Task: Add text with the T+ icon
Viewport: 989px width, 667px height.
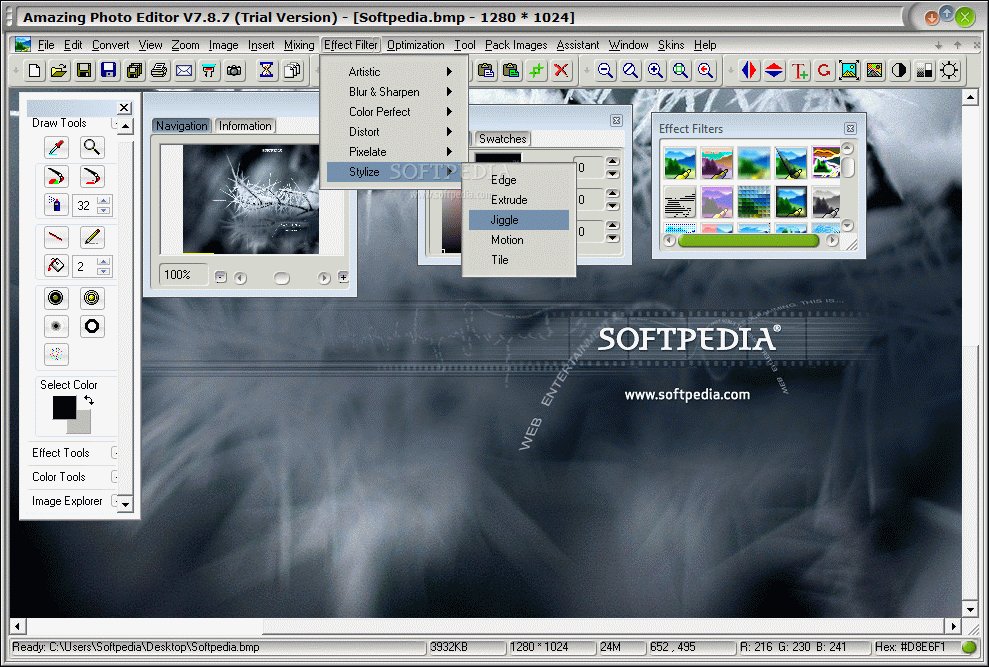Action: coord(799,71)
